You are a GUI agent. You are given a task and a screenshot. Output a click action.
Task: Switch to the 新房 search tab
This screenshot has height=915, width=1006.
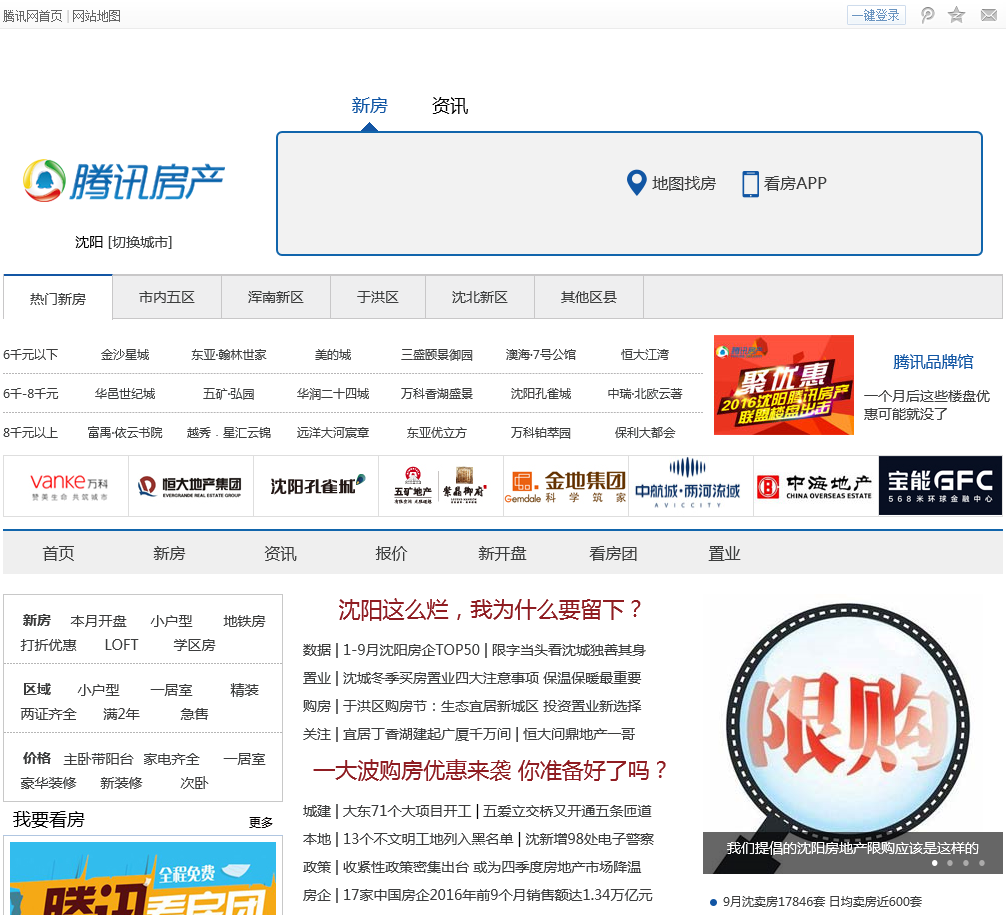[x=370, y=105]
